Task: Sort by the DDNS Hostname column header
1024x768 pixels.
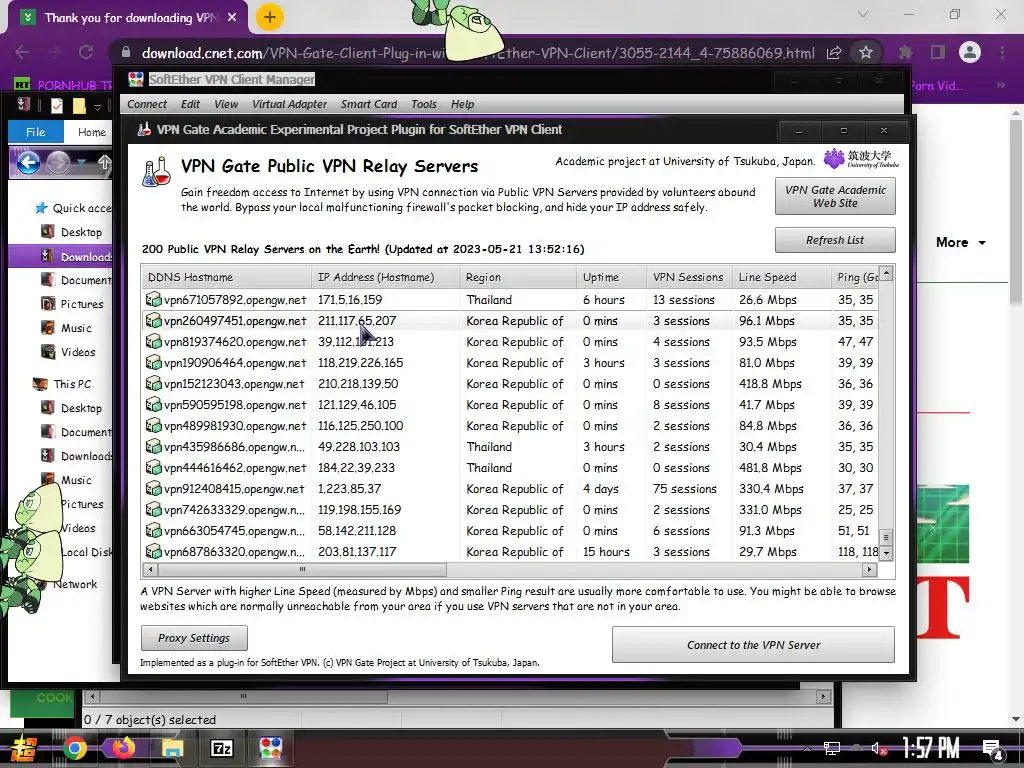Action: point(226,277)
